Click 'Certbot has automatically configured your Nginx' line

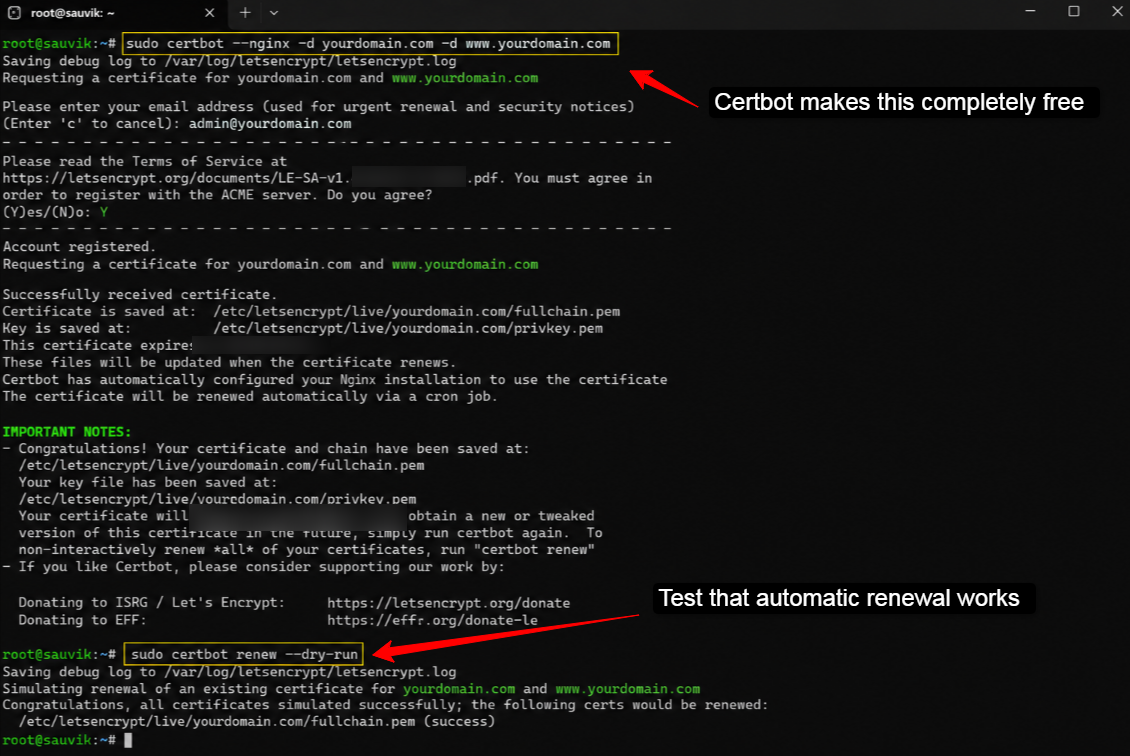[334, 380]
